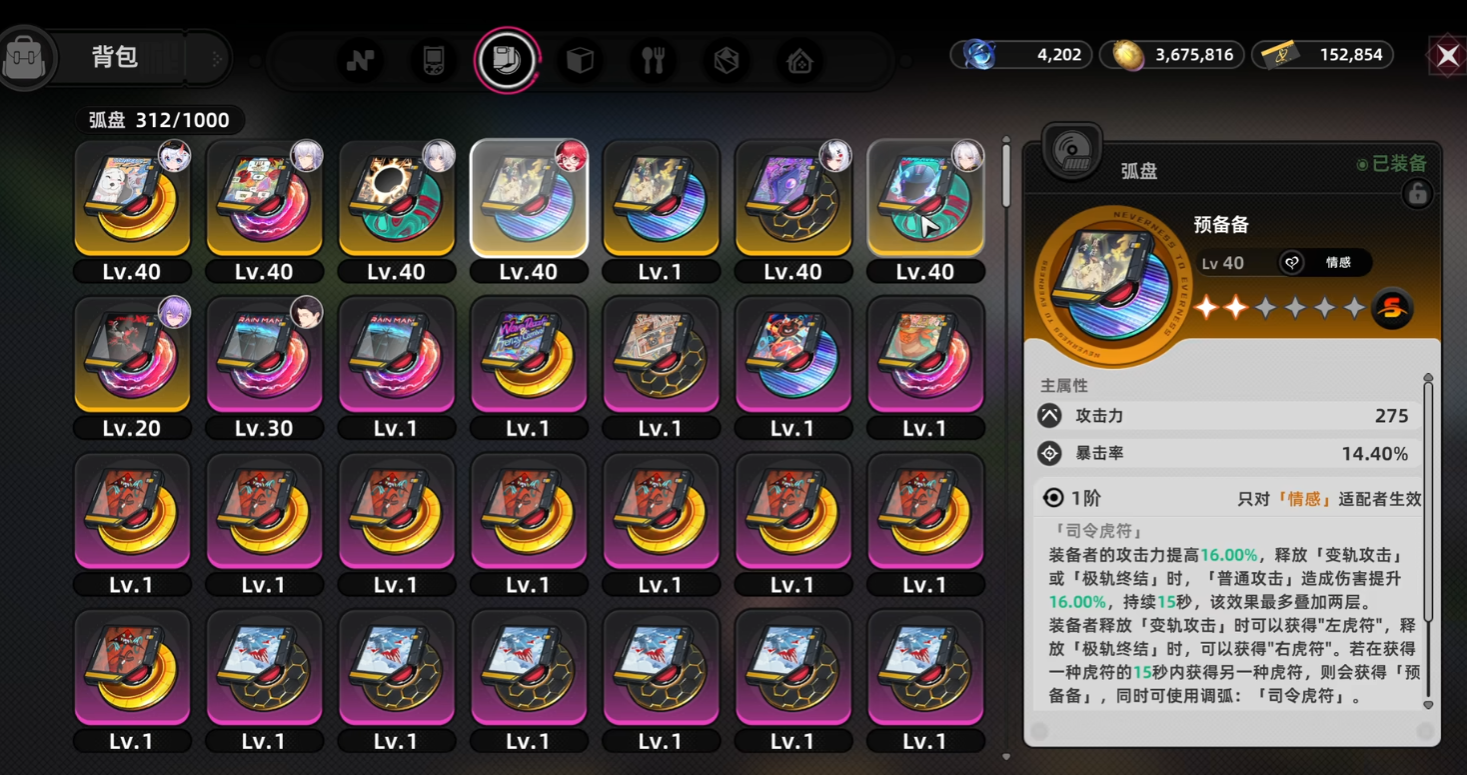Select the cube materials tab
Screen dimensions: 1467x775
click(580, 61)
